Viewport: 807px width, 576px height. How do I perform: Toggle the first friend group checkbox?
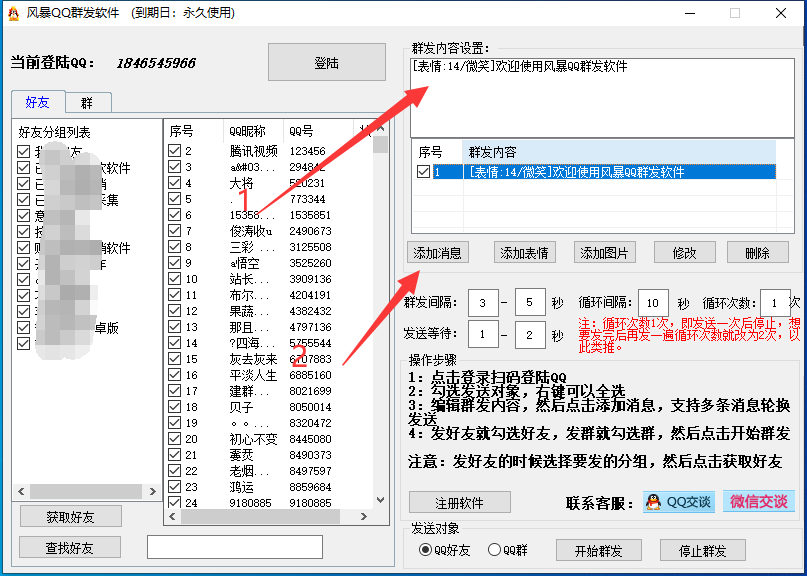tap(23, 151)
